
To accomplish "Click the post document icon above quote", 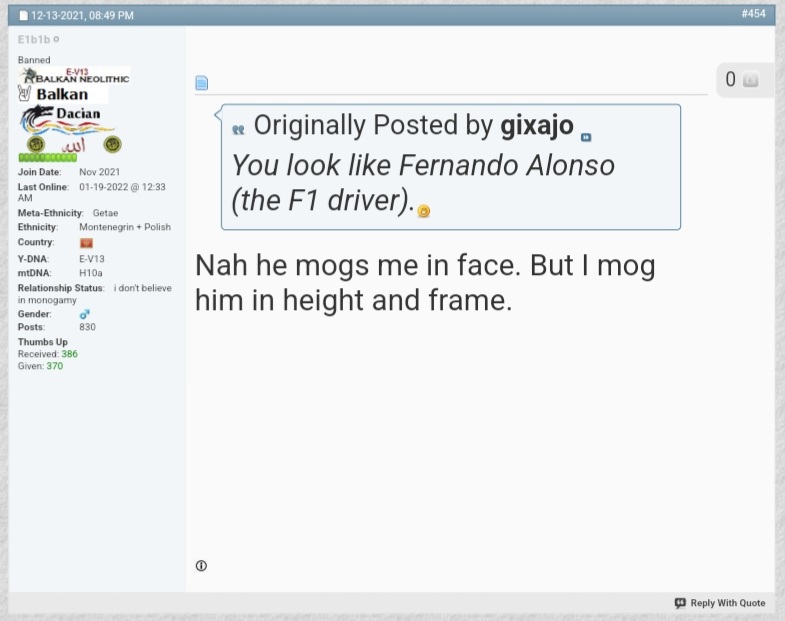I will coord(202,83).
